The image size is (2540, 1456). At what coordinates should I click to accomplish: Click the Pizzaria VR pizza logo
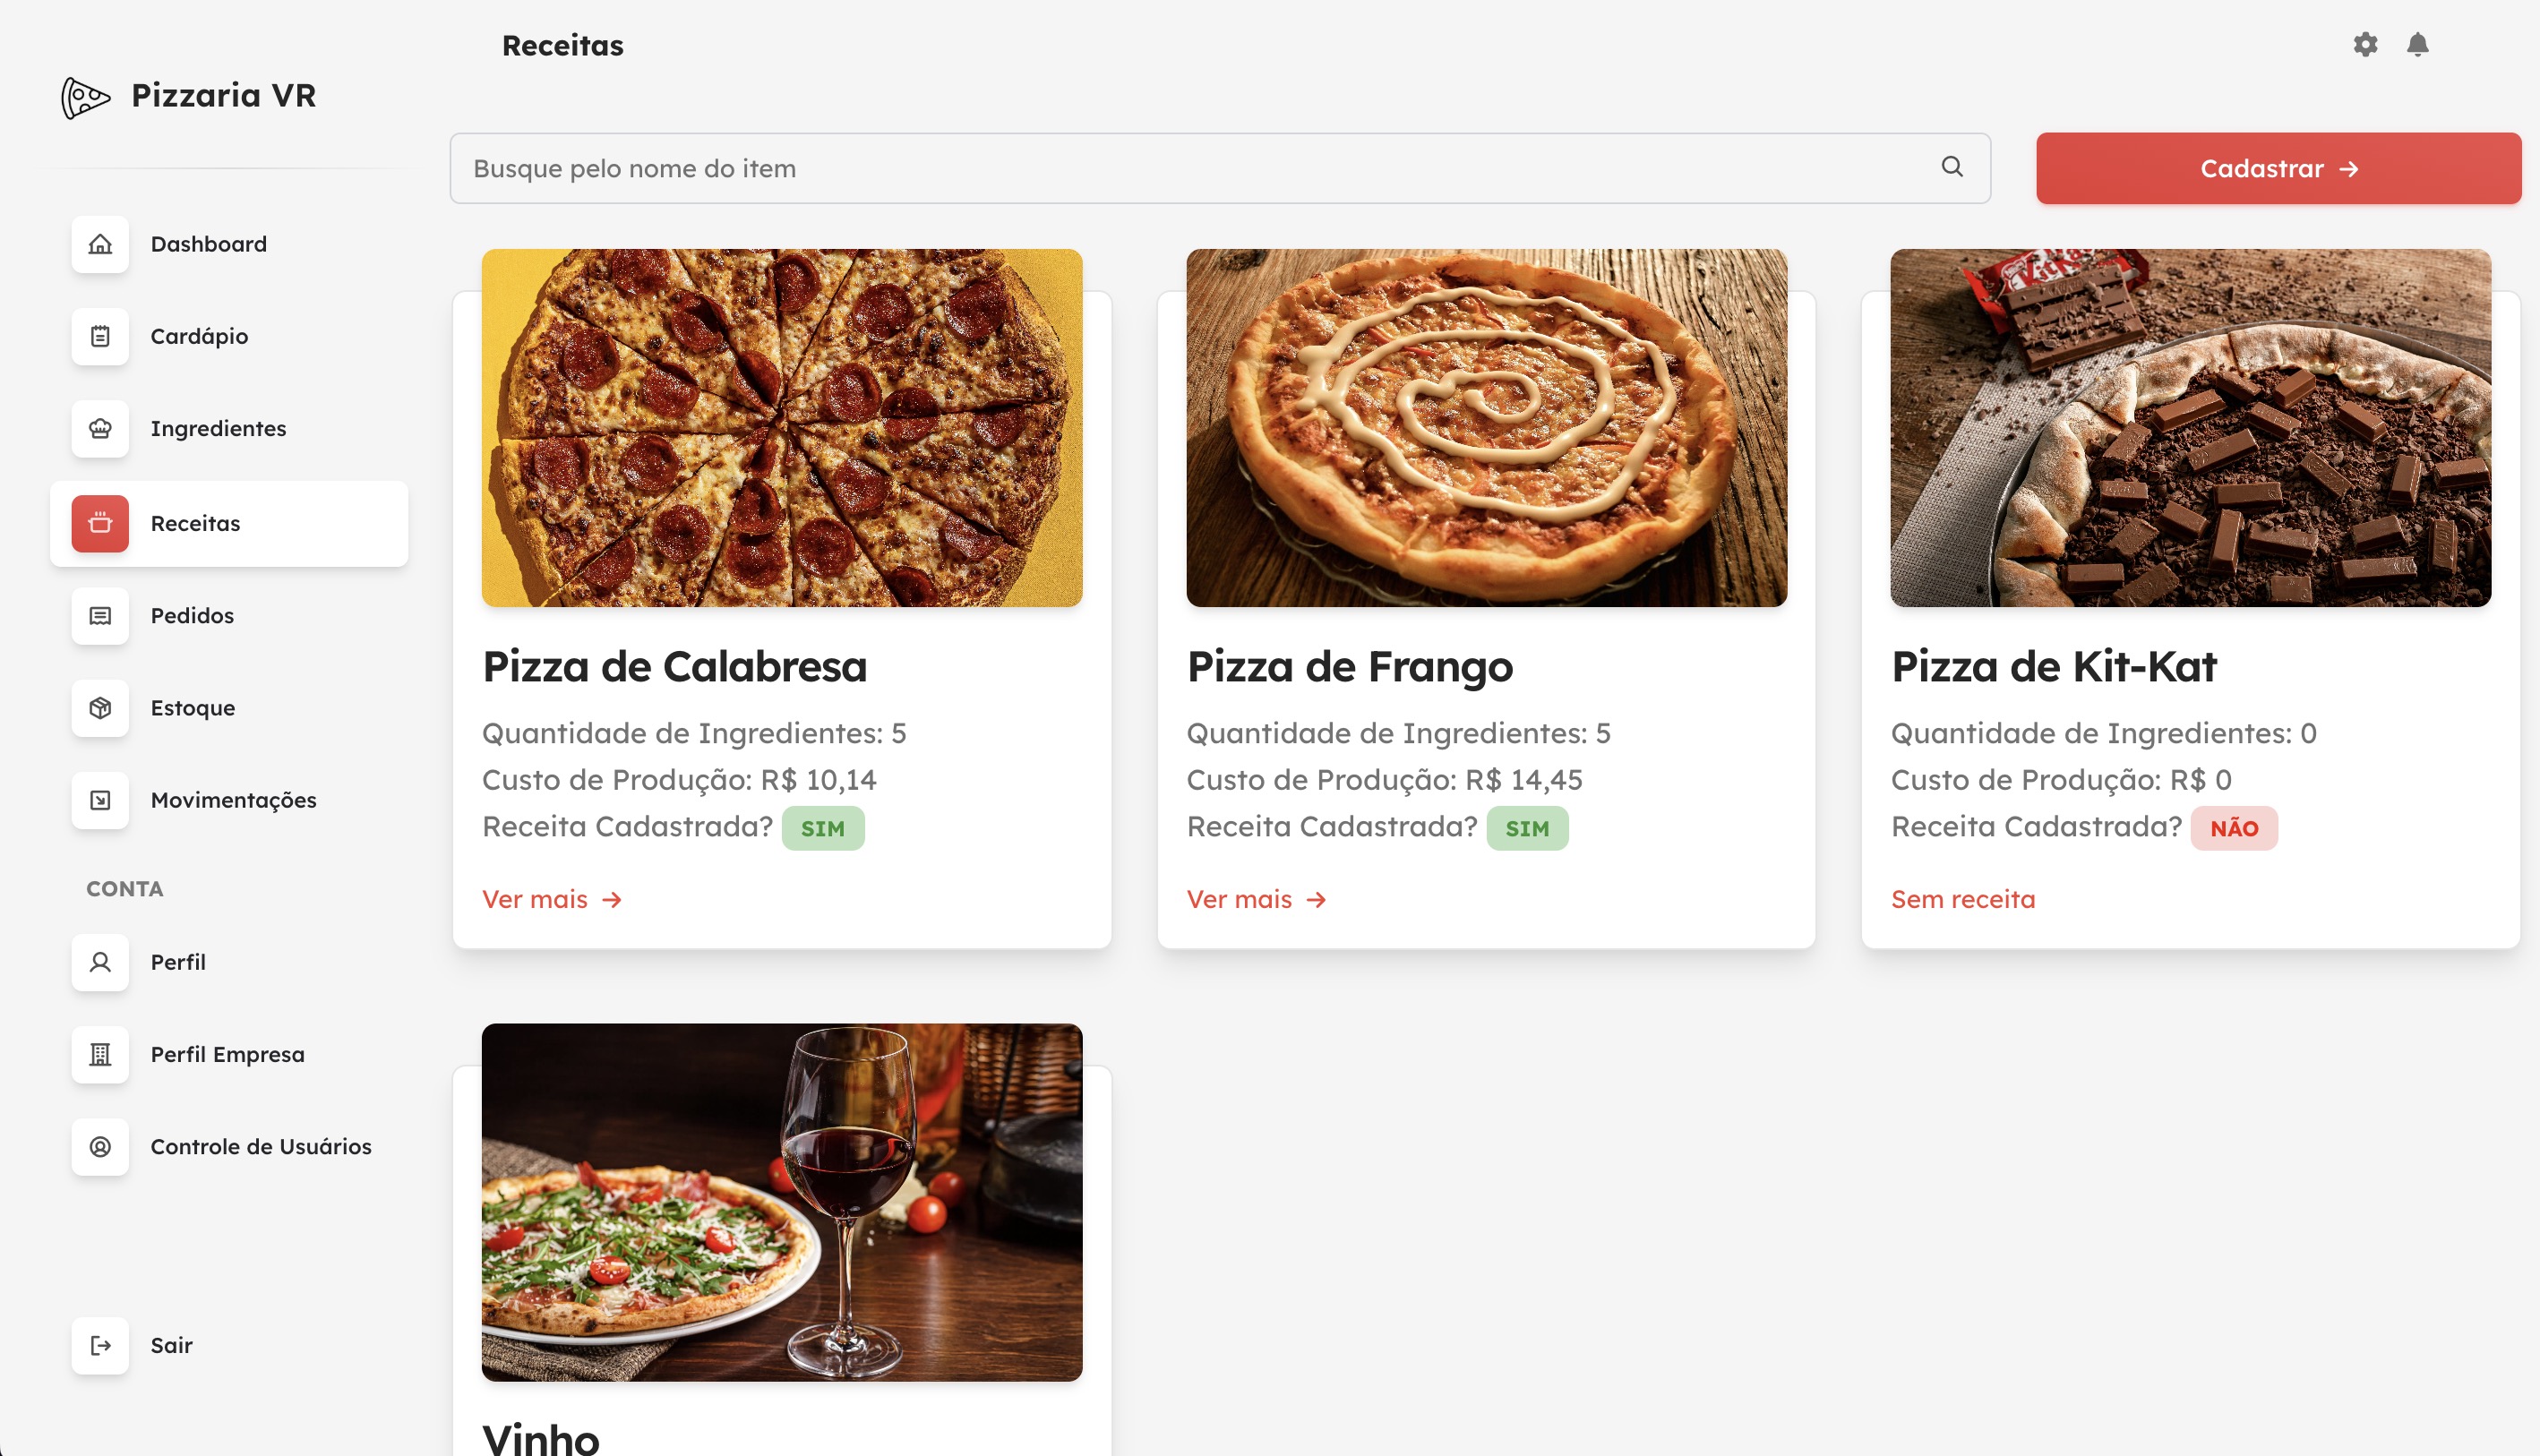[85, 97]
